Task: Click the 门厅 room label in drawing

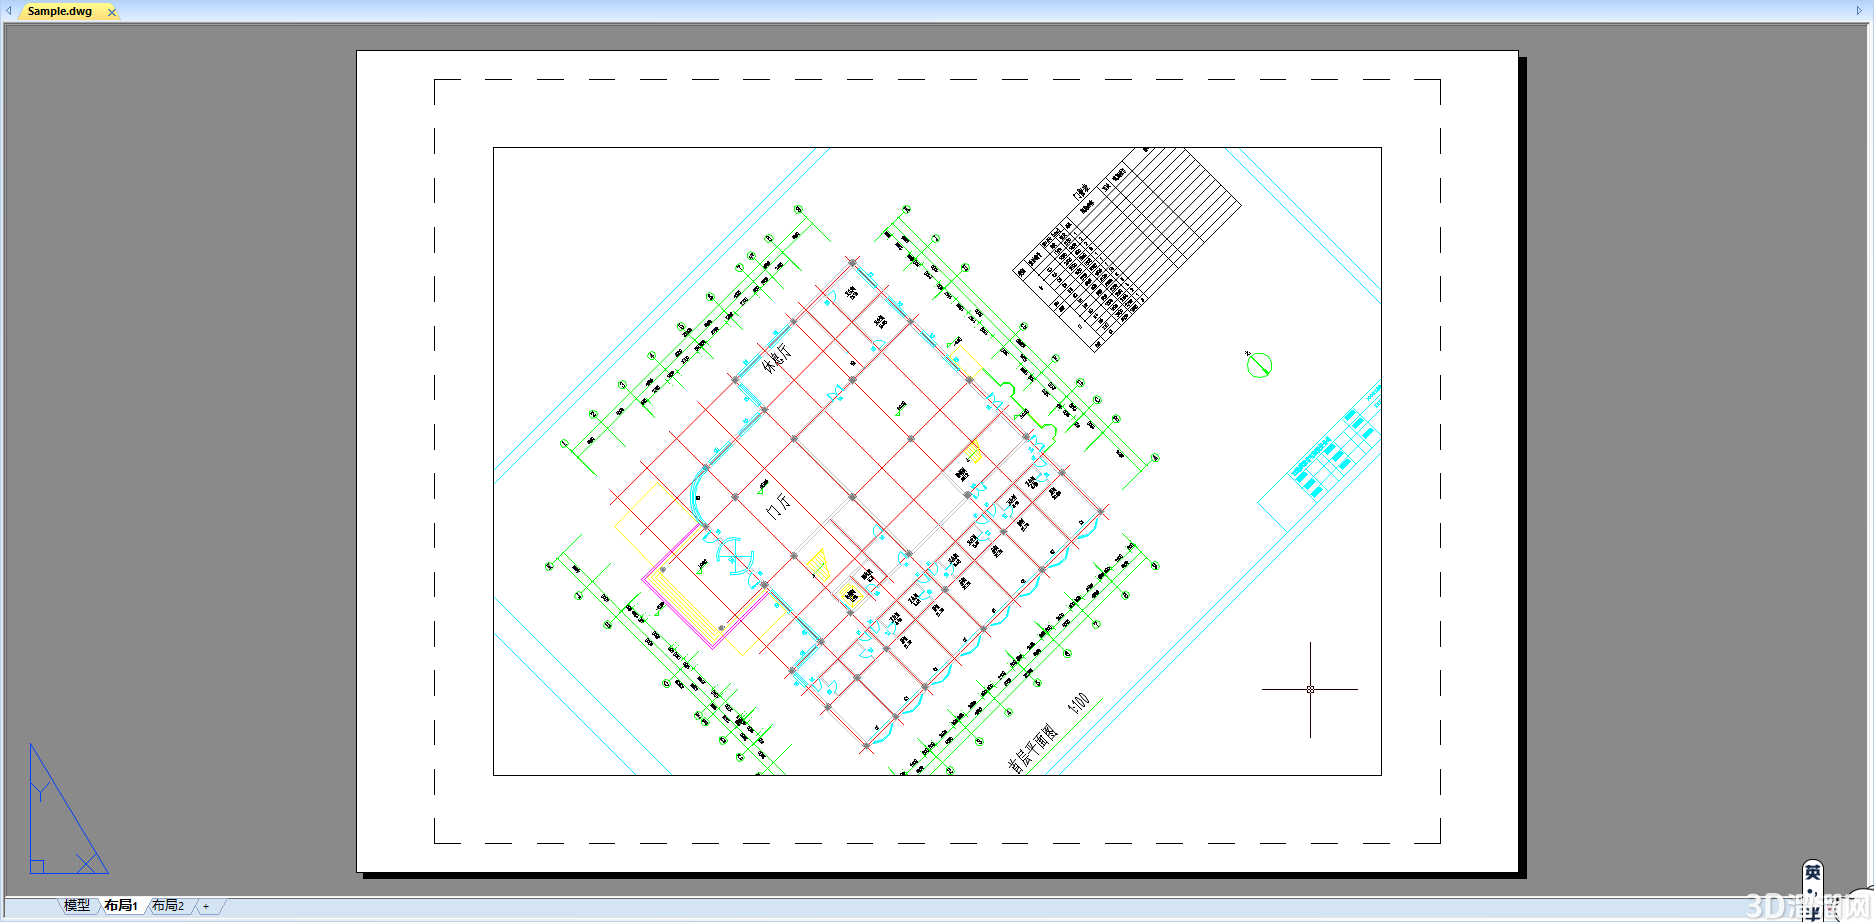Action: click(x=778, y=505)
